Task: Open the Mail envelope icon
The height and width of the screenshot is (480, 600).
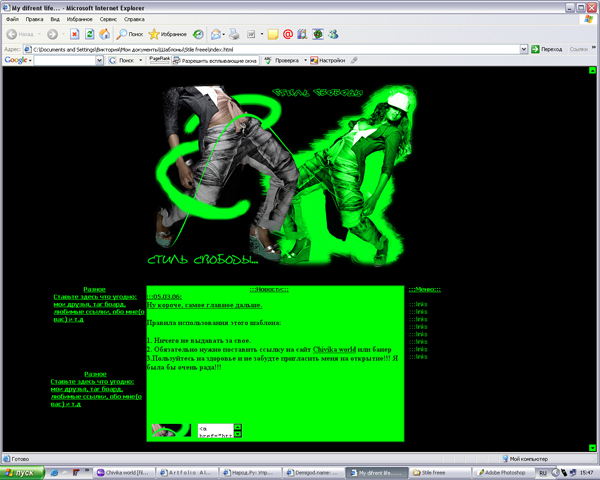Action: 216,34
